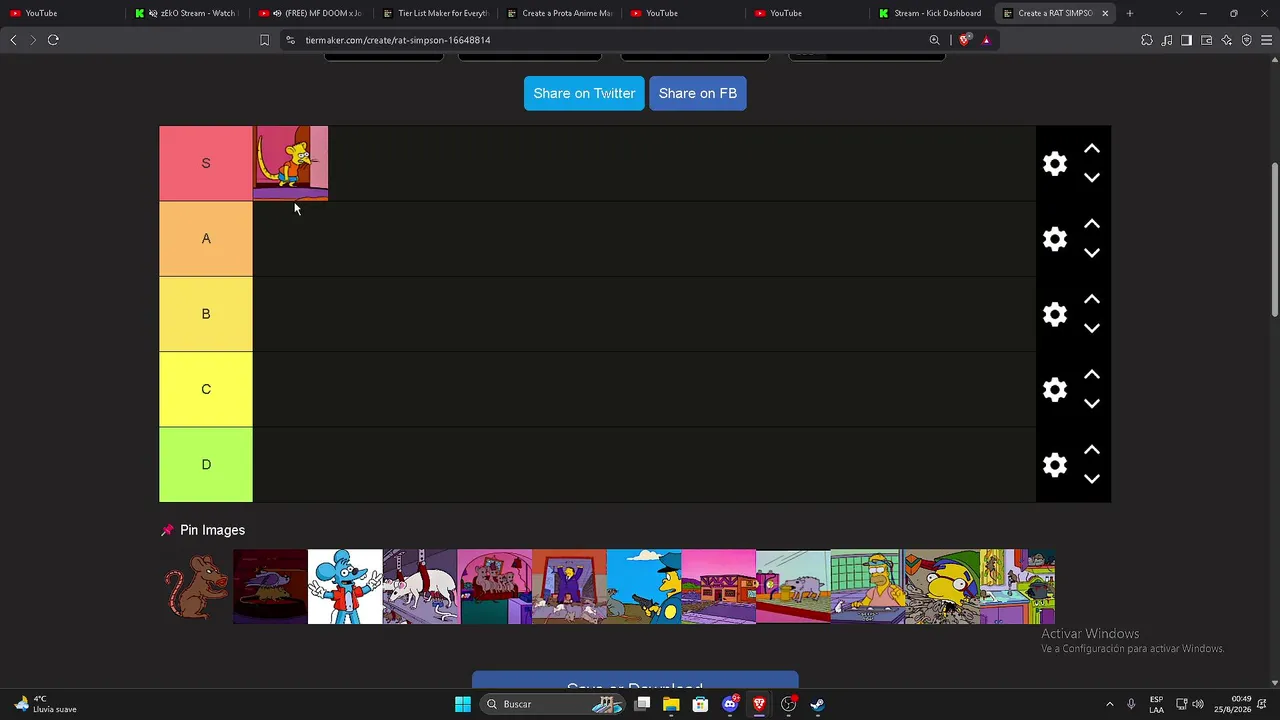
Task: Click the Share on FB button
Action: [698, 93]
